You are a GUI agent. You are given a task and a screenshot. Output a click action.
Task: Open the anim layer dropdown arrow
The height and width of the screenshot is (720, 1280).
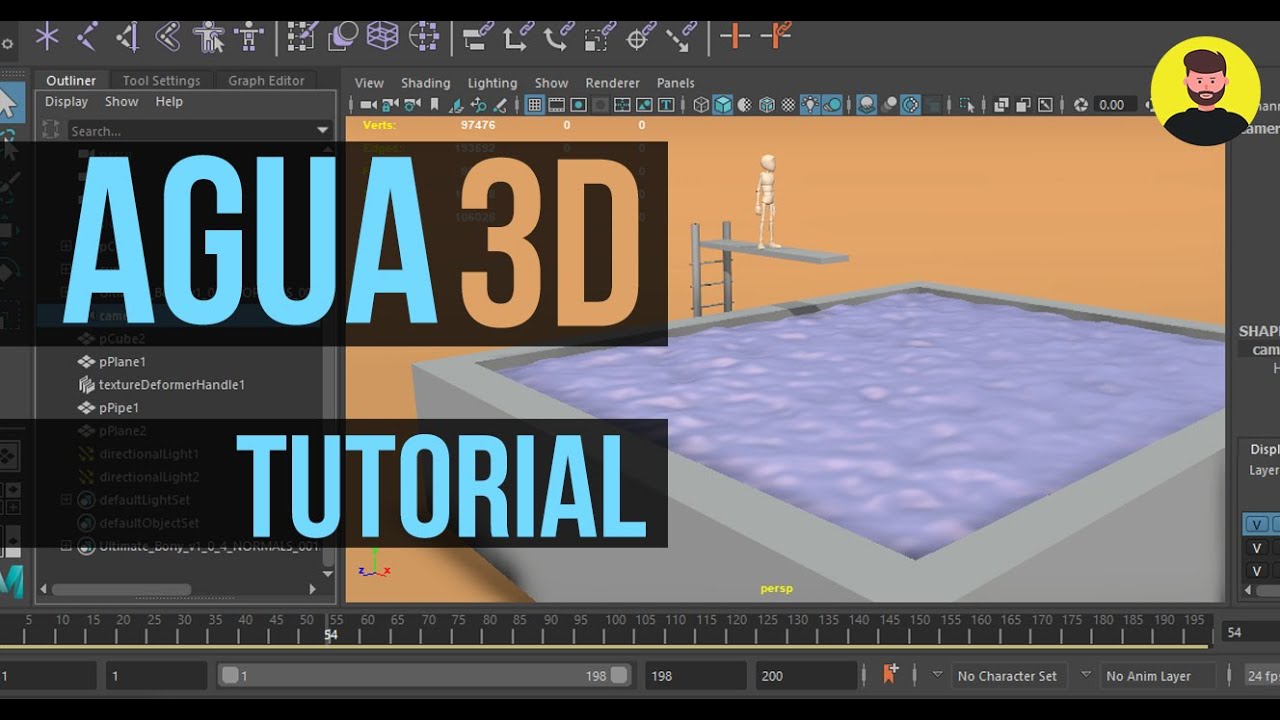[x=1086, y=675]
